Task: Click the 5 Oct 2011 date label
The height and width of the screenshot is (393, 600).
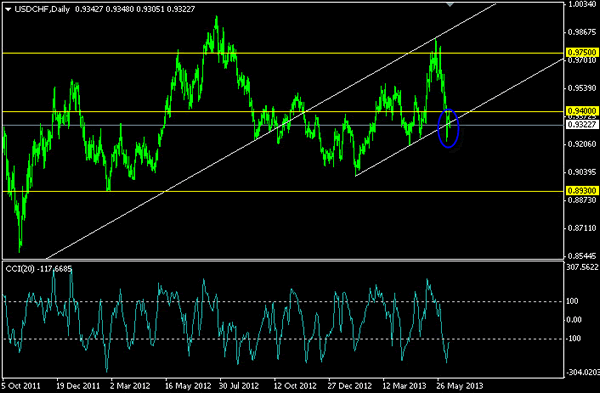Action: click(x=21, y=386)
